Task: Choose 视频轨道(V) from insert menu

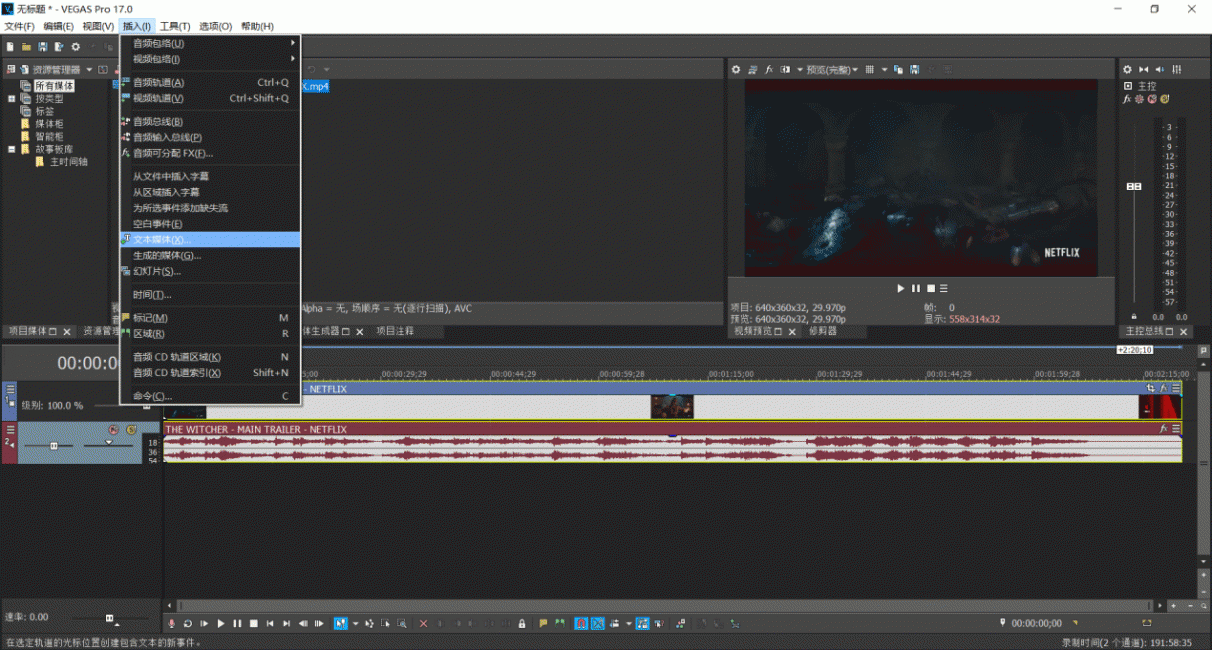Action: pyautogui.click(x=210, y=98)
